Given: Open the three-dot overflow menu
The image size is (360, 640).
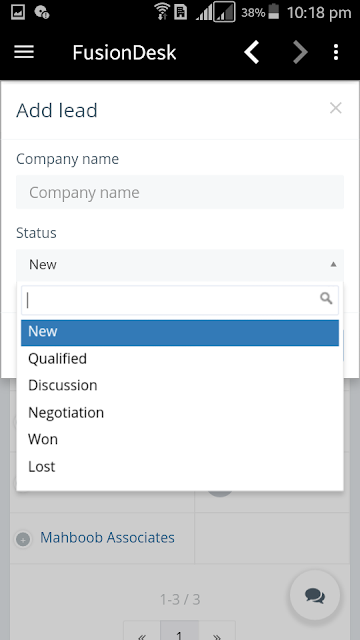Looking at the screenshot, I should coord(336,52).
